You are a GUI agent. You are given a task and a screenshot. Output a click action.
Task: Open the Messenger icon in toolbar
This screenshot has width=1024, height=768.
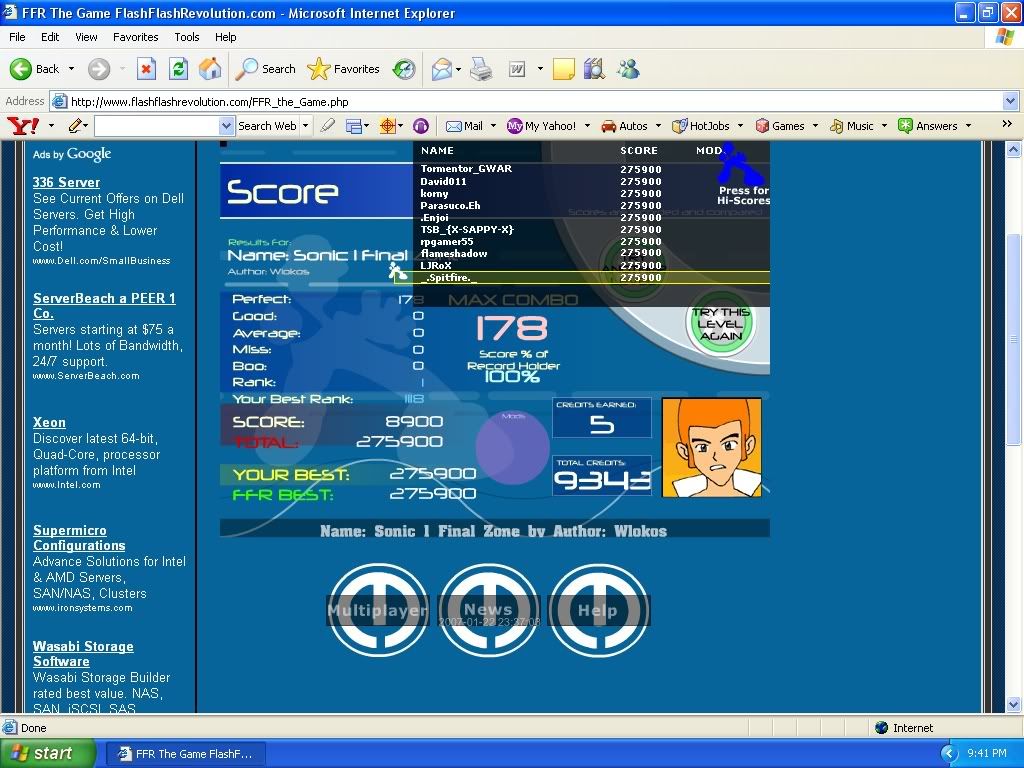[x=628, y=69]
